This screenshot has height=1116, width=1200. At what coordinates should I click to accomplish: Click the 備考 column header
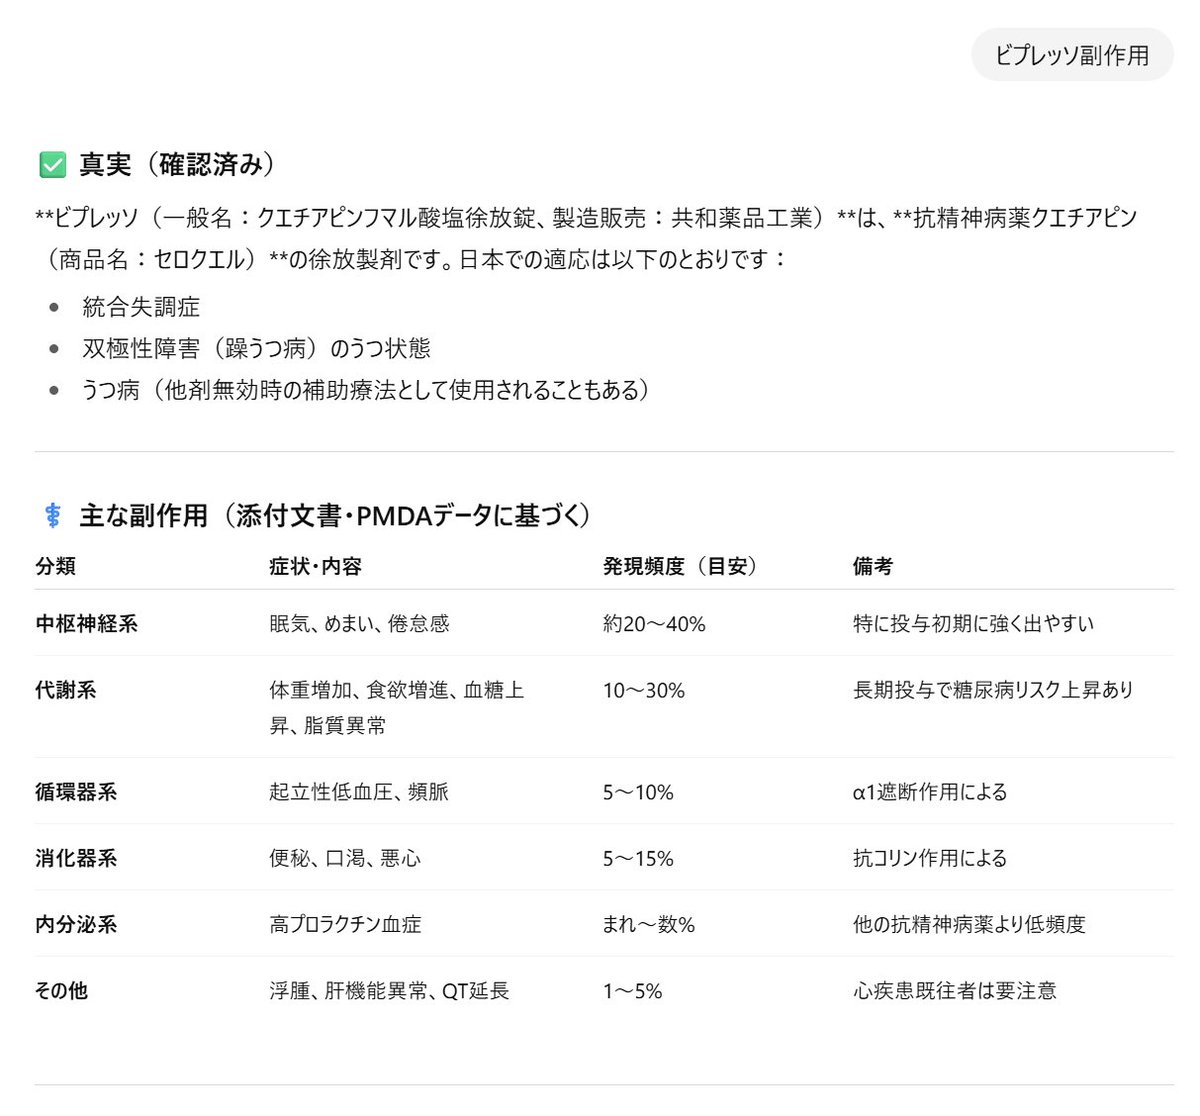(x=873, y=566)
